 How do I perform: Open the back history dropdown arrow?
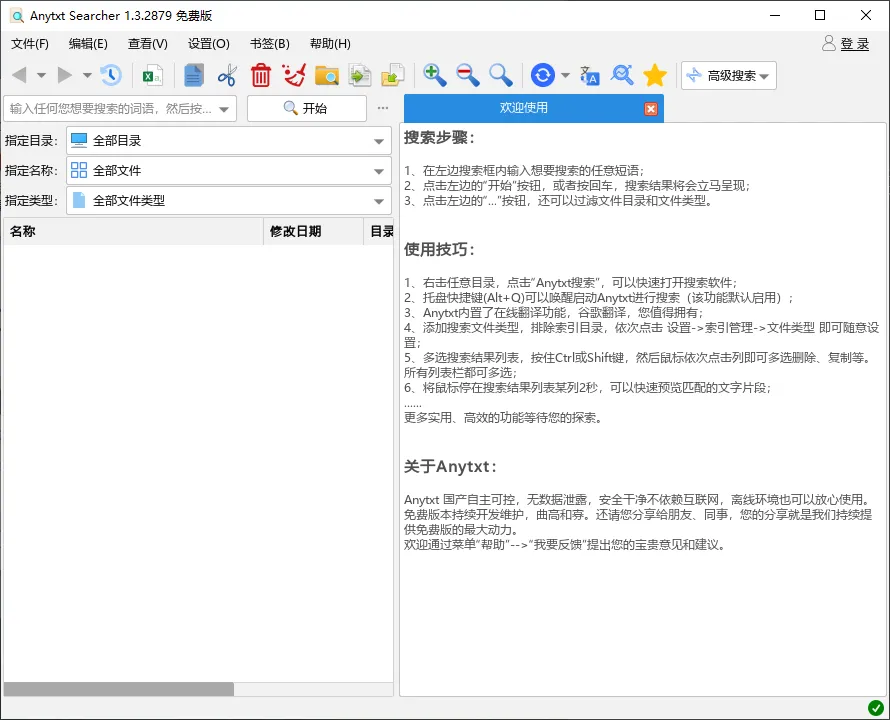point(41,75)
